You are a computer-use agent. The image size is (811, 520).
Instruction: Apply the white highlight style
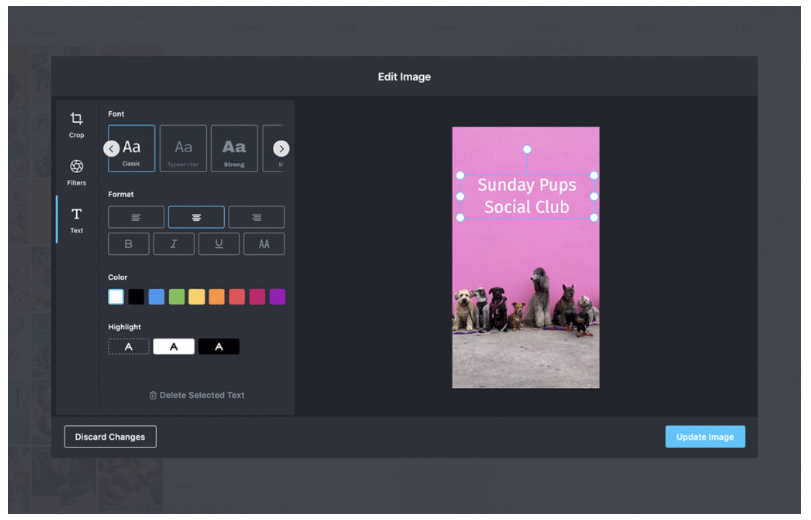(x=173, y=346)
